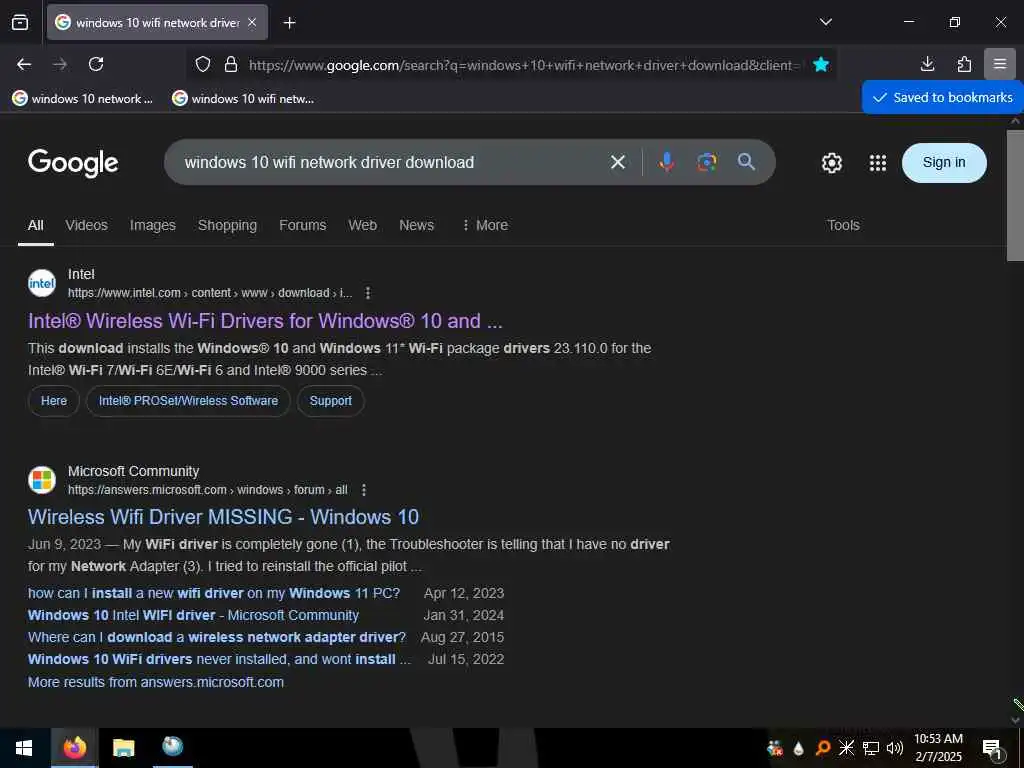The height and width of the screenshot is (768, 1024).
Task: Open 'download a wireless network adapter driver' link
Action: point(217,637)
